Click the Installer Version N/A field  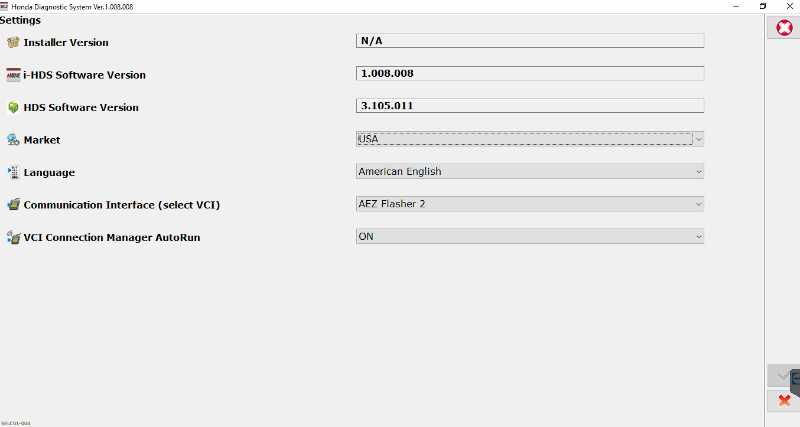[530, 41]
